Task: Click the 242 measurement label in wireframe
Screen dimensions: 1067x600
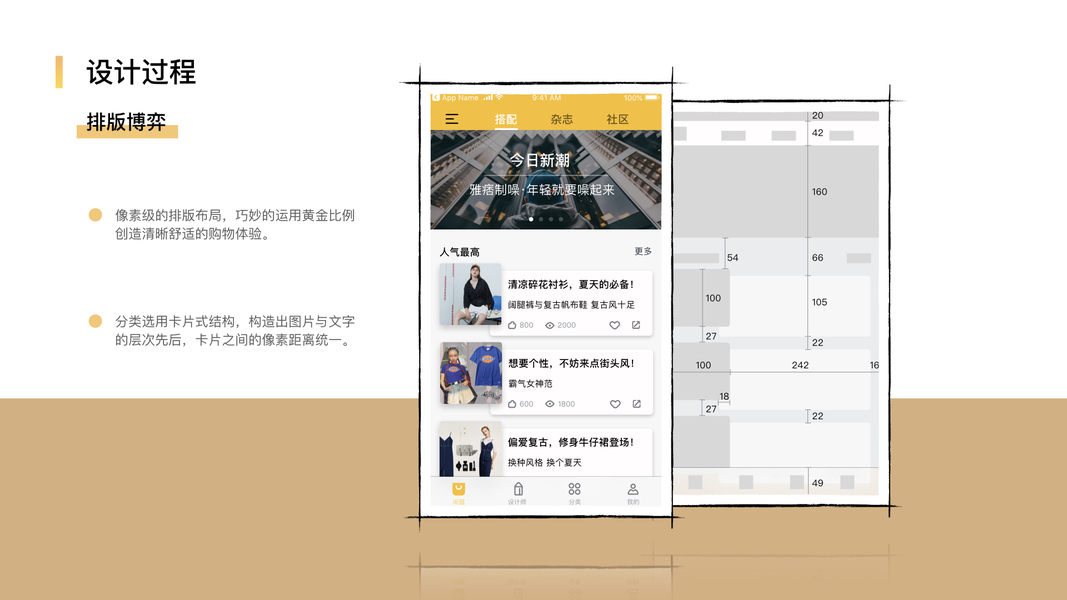Action: click(x=800, y=365)
